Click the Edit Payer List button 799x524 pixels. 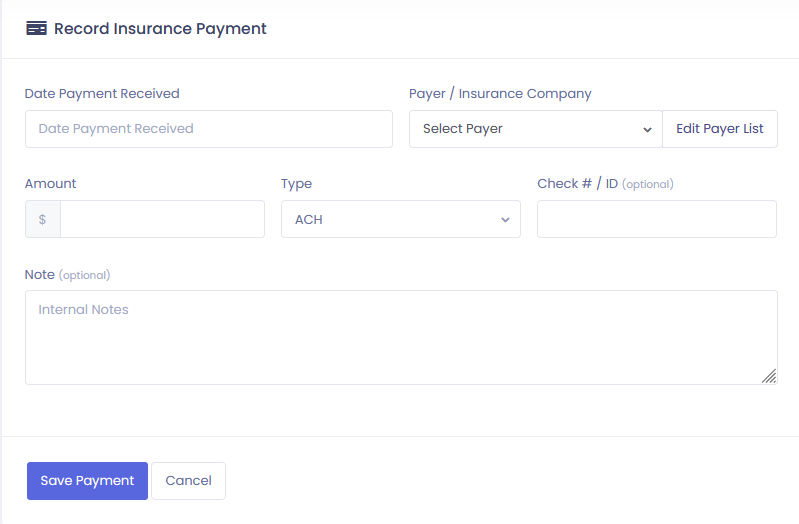(720, 129)
